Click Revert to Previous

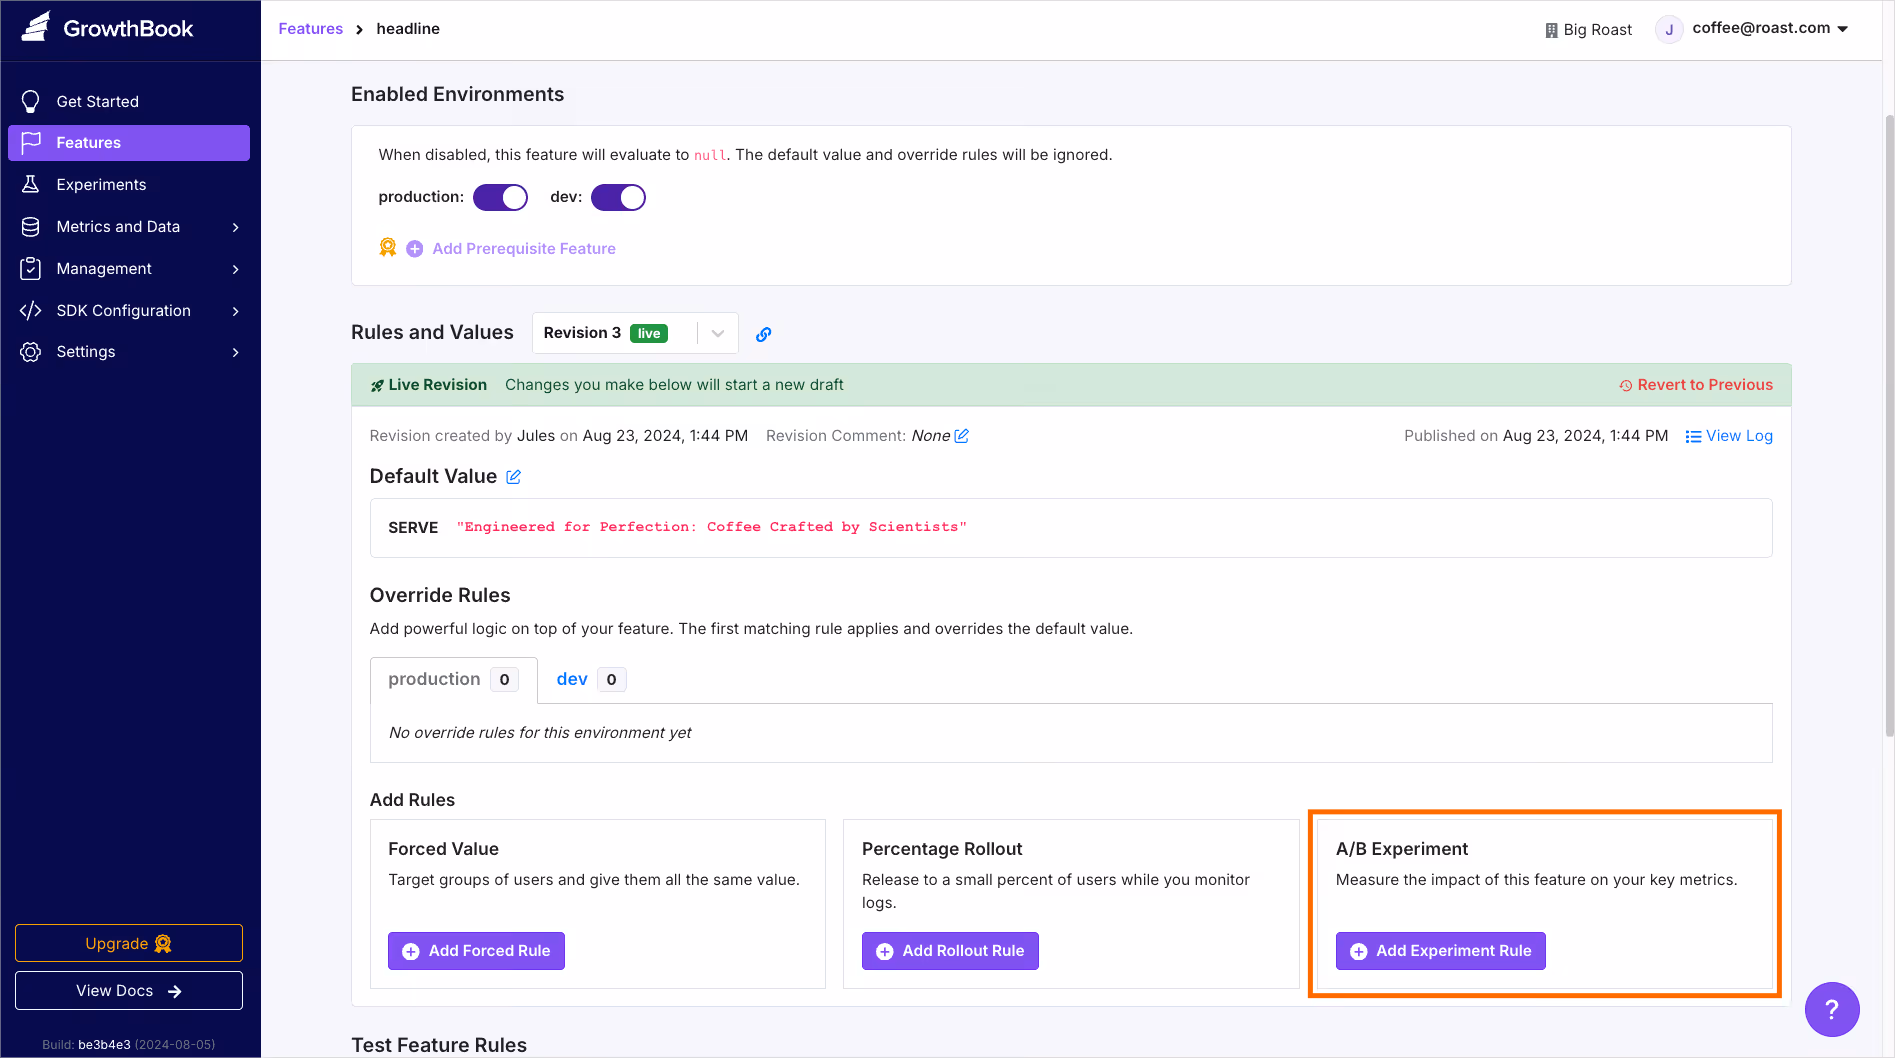pyautogui.click(x=1704, y=384)
